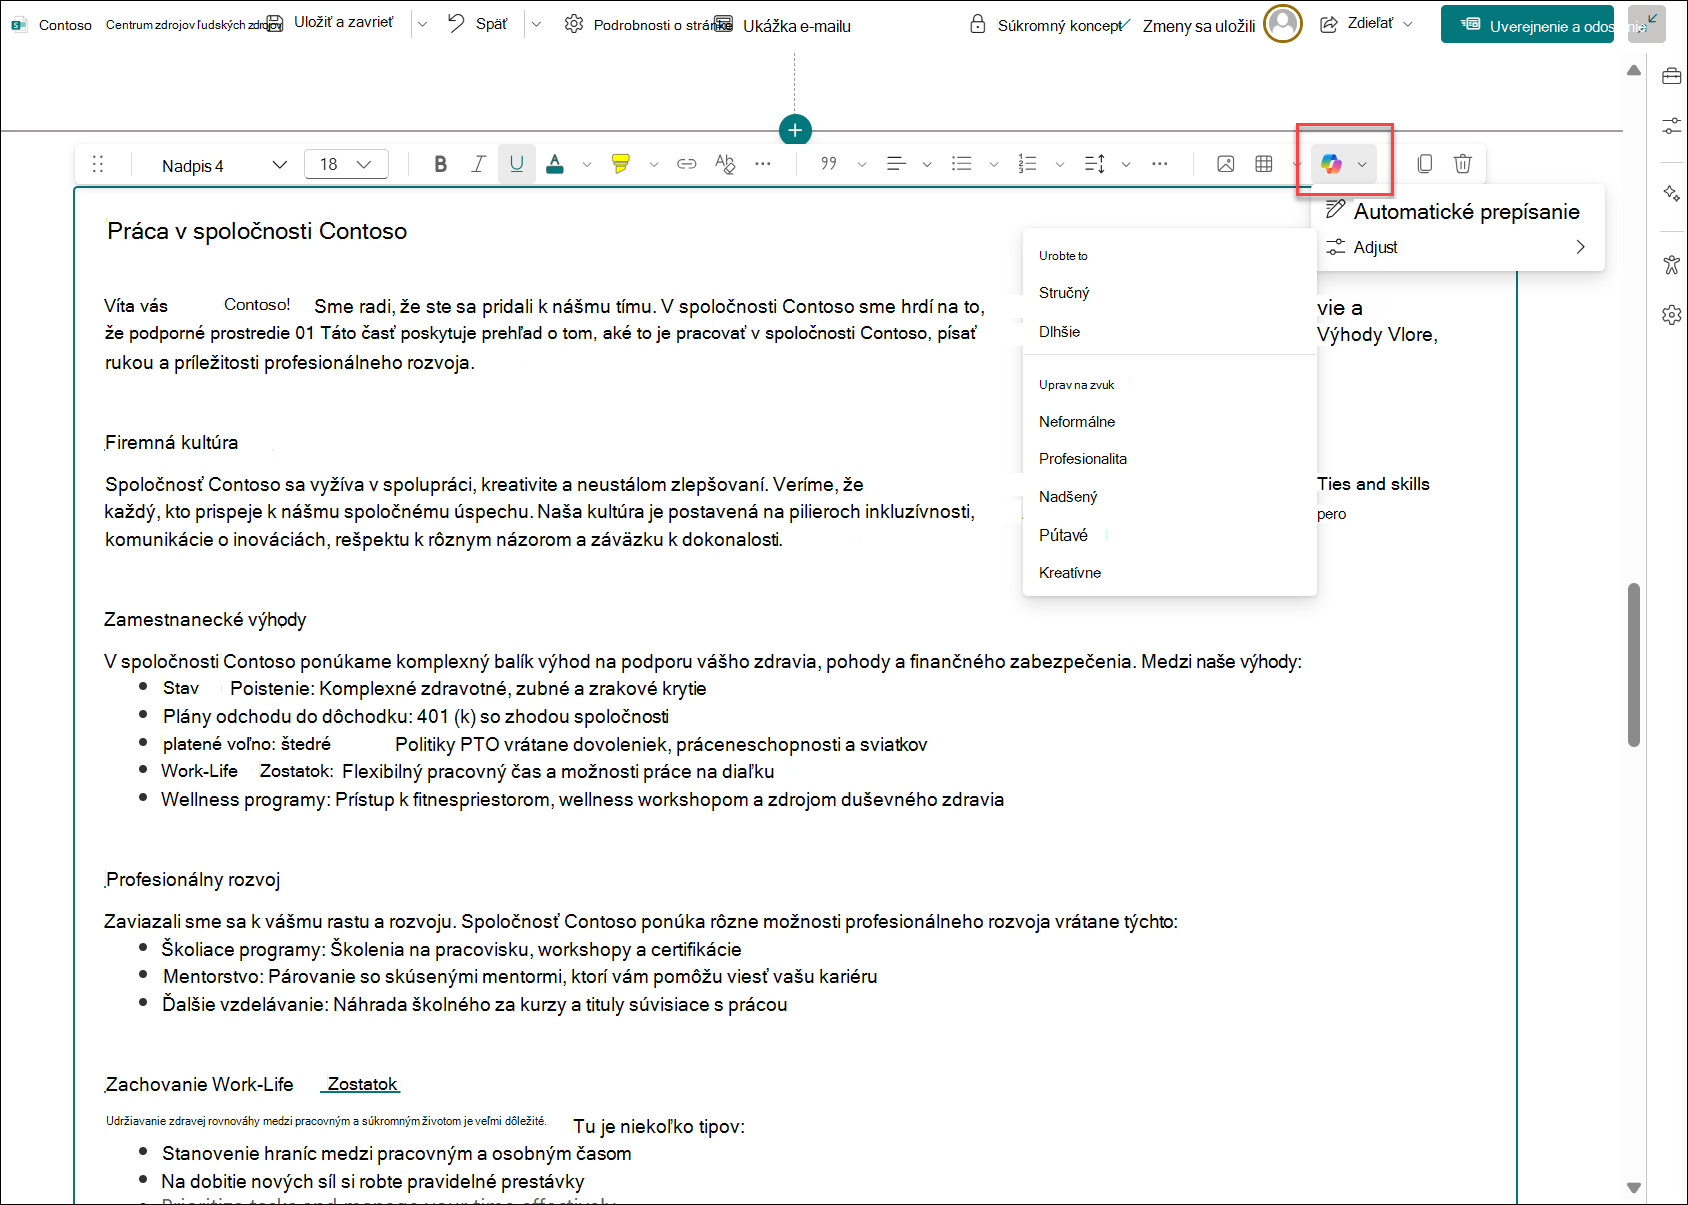The image size is (1688, 1205).
Task: Insert a pull quote
Action: click(x=829, y=164)
